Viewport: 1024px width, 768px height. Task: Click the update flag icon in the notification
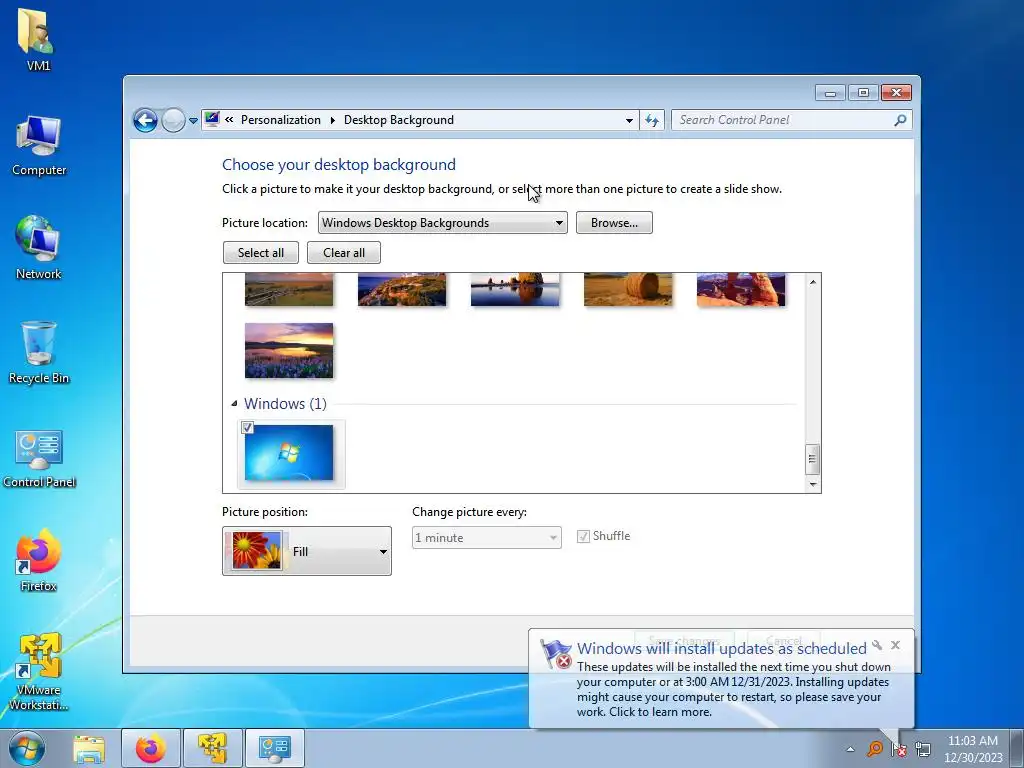[x=556, y=654]
